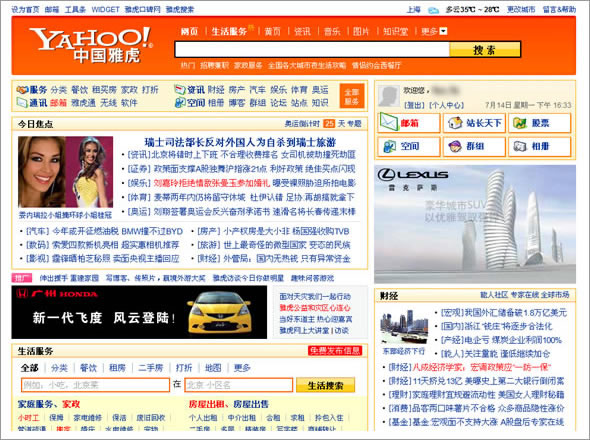590x440 pixels.
Task: Click the yellow 搜索 button
Action: [x=485, y=49]
